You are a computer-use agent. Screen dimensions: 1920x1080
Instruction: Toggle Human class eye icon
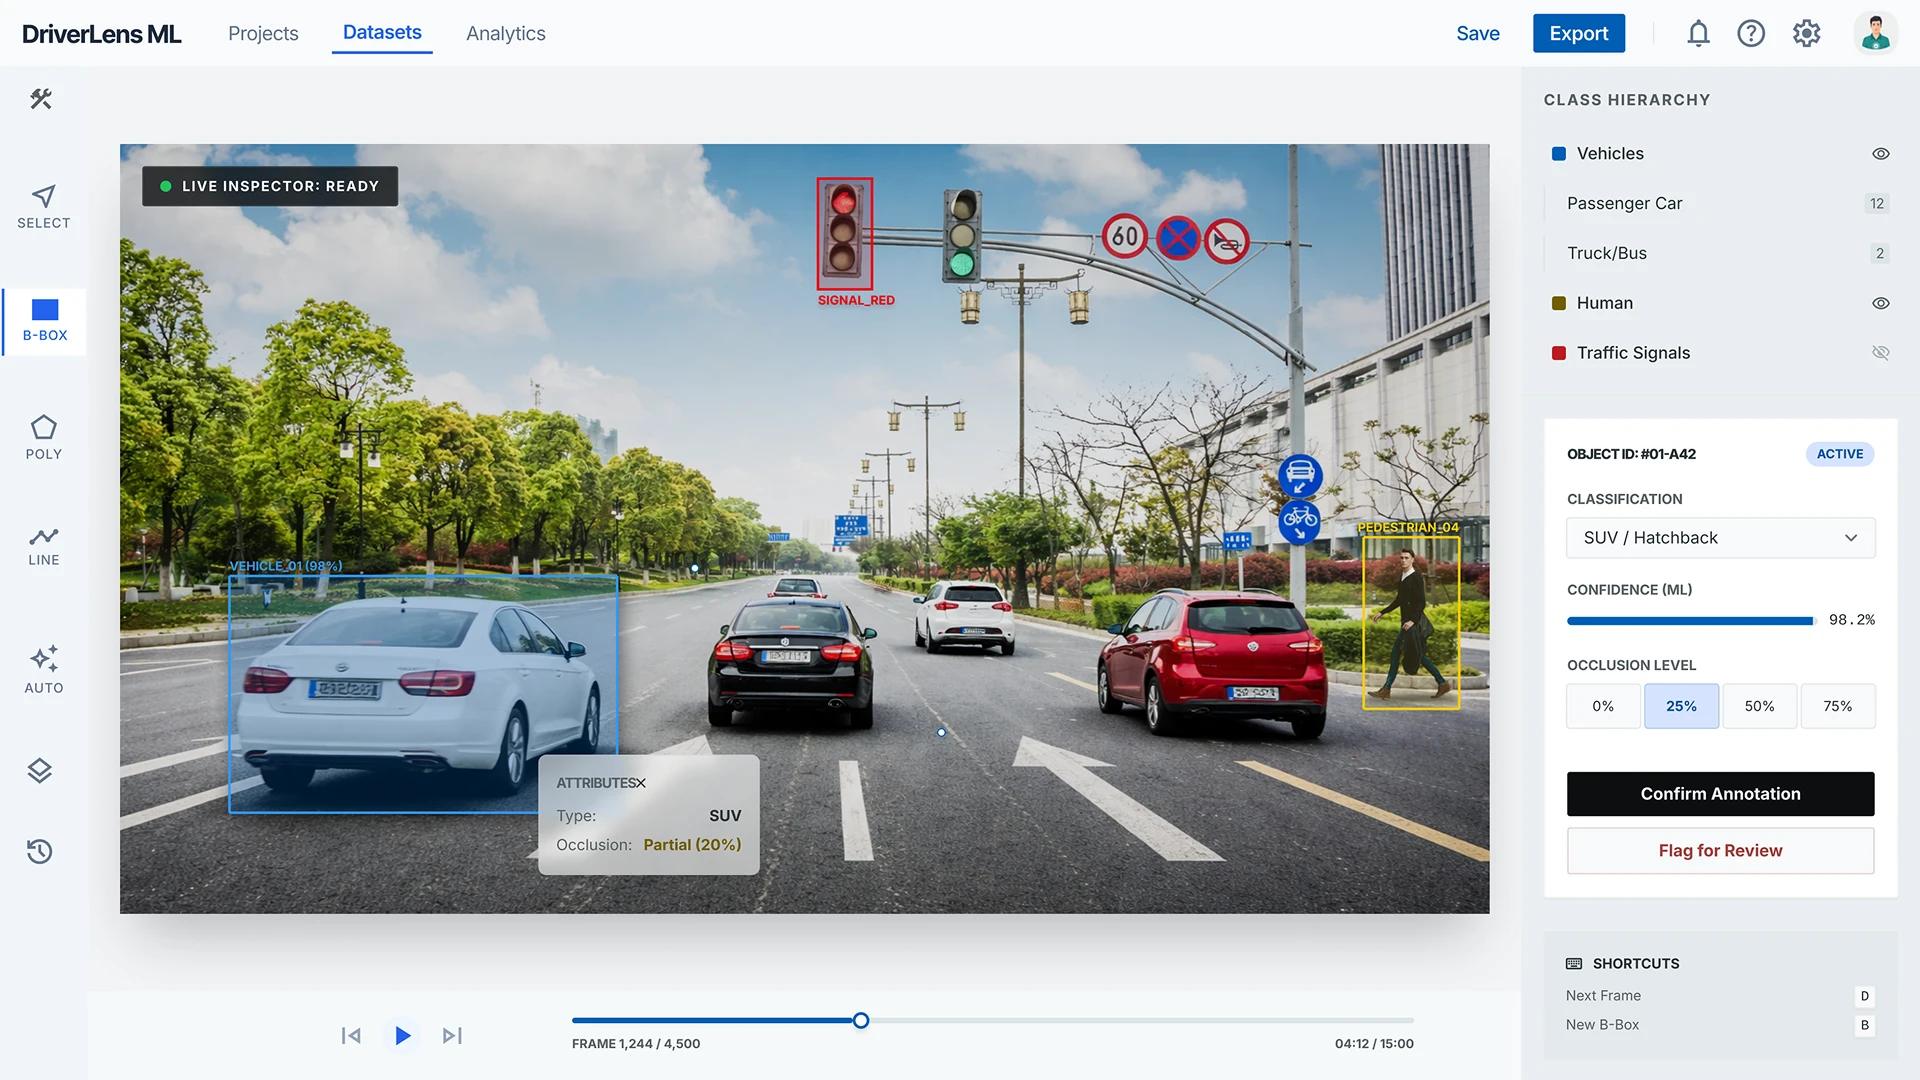[1880, 303]
